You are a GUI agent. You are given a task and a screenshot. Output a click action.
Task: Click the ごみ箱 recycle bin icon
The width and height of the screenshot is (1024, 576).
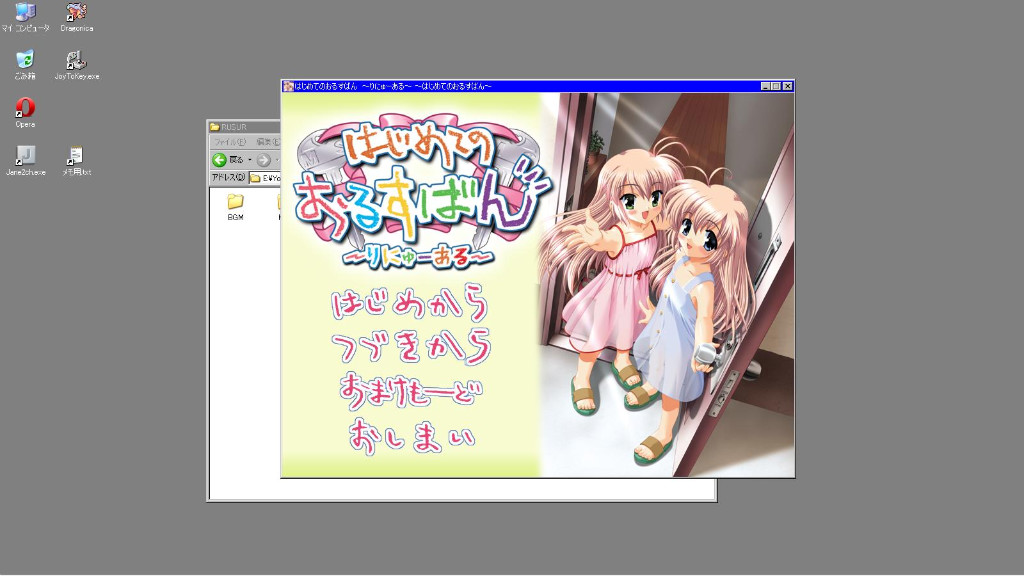[x=25, y=64]
